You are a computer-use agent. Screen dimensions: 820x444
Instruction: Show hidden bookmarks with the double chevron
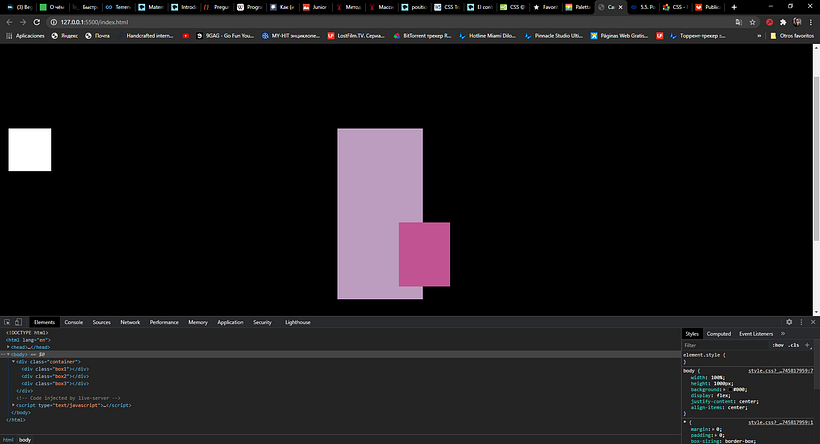759,36
